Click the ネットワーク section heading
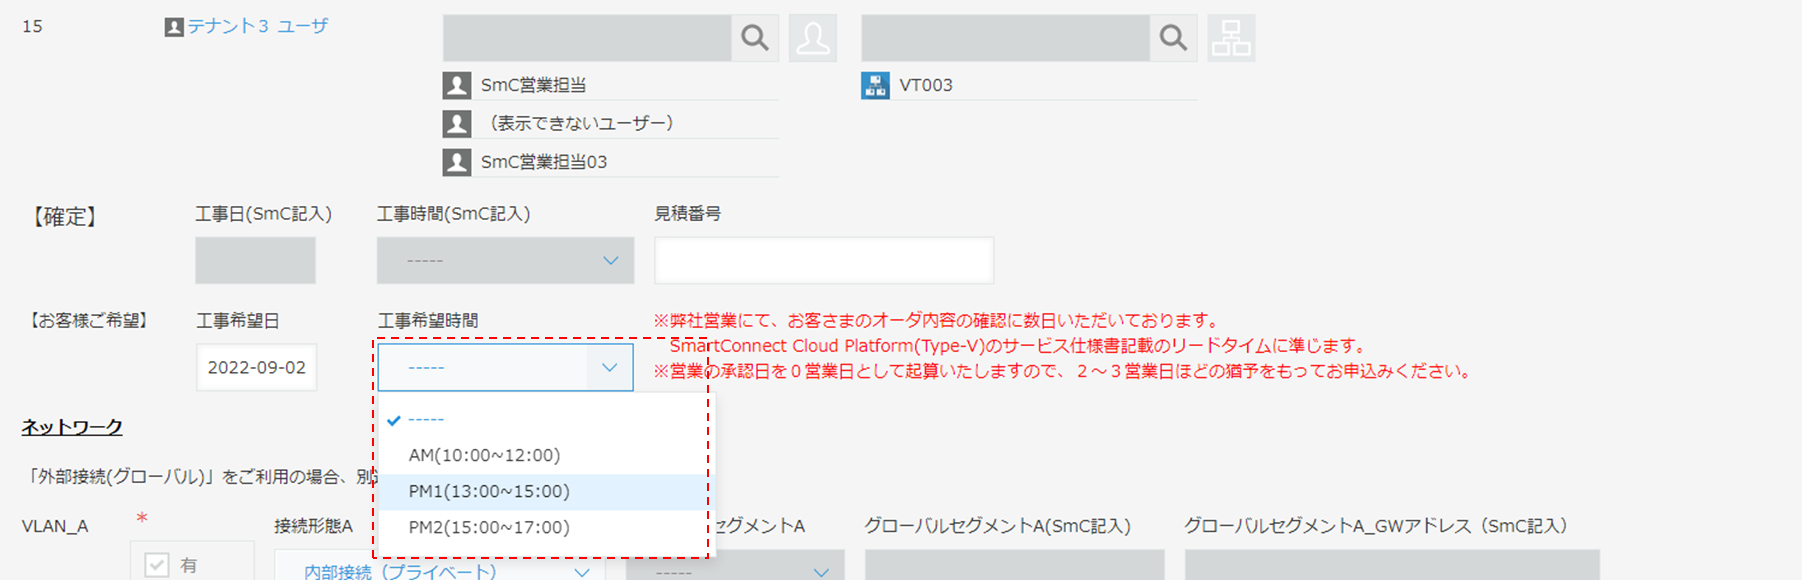This screenshot has height=580, width=1802. click(x=72, y=427)
